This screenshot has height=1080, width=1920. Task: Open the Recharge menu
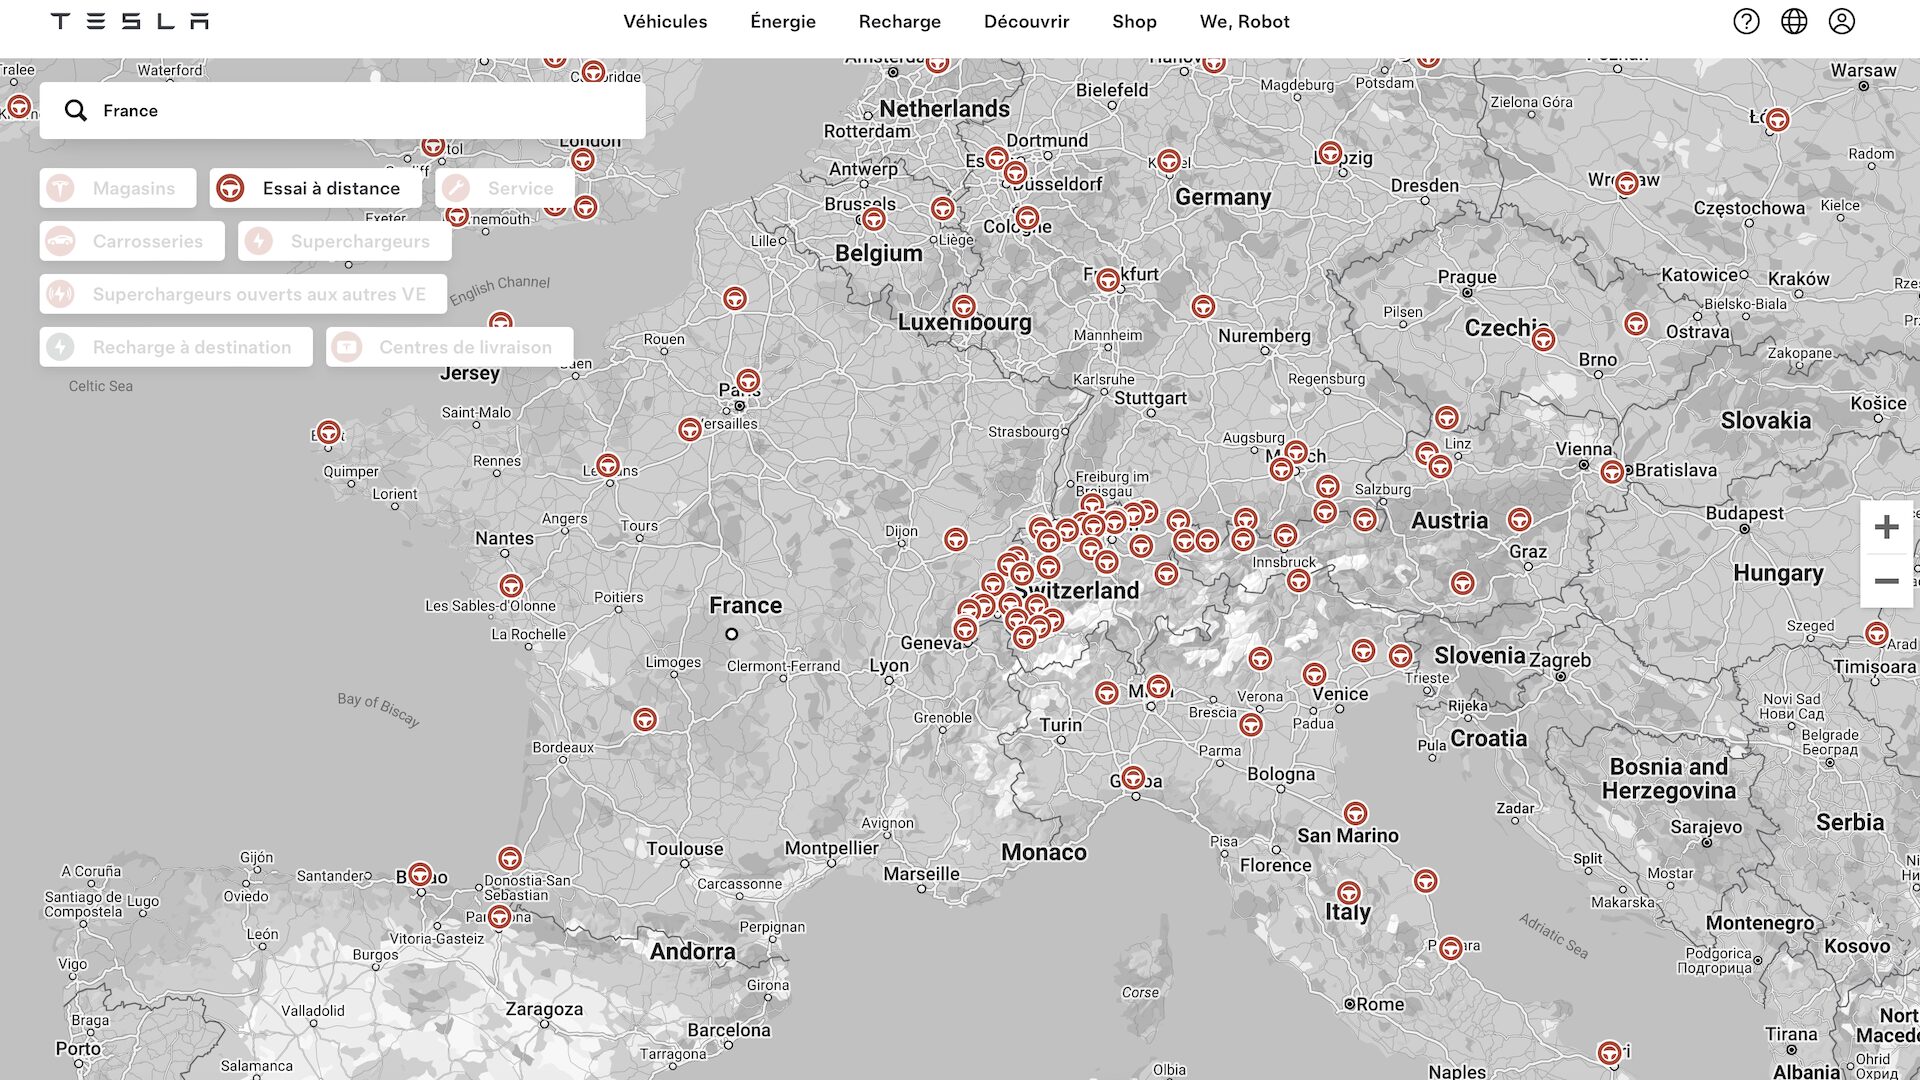(x=900, y=21)
